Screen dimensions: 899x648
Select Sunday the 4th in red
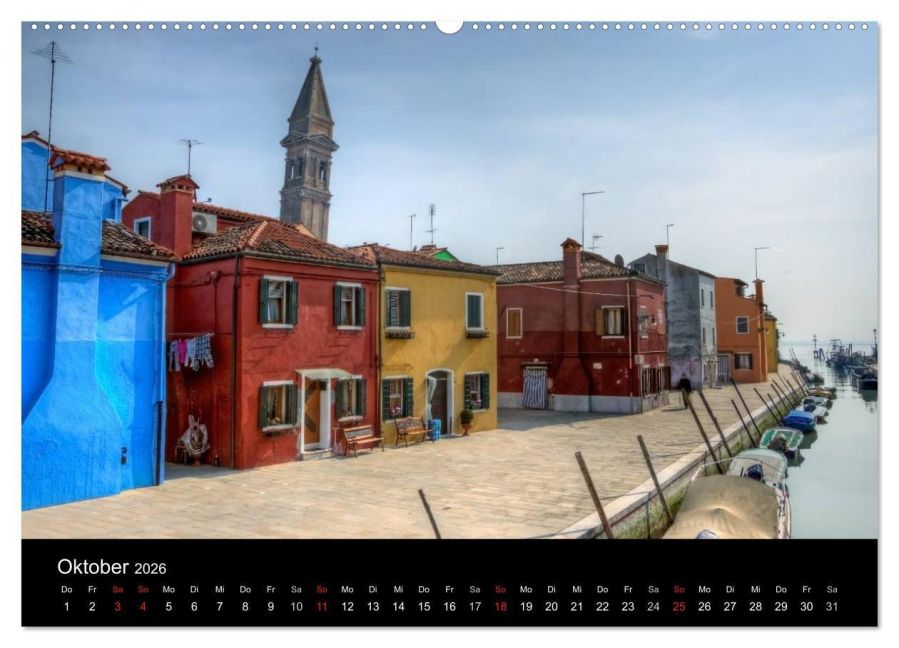(x=143, y=606)
